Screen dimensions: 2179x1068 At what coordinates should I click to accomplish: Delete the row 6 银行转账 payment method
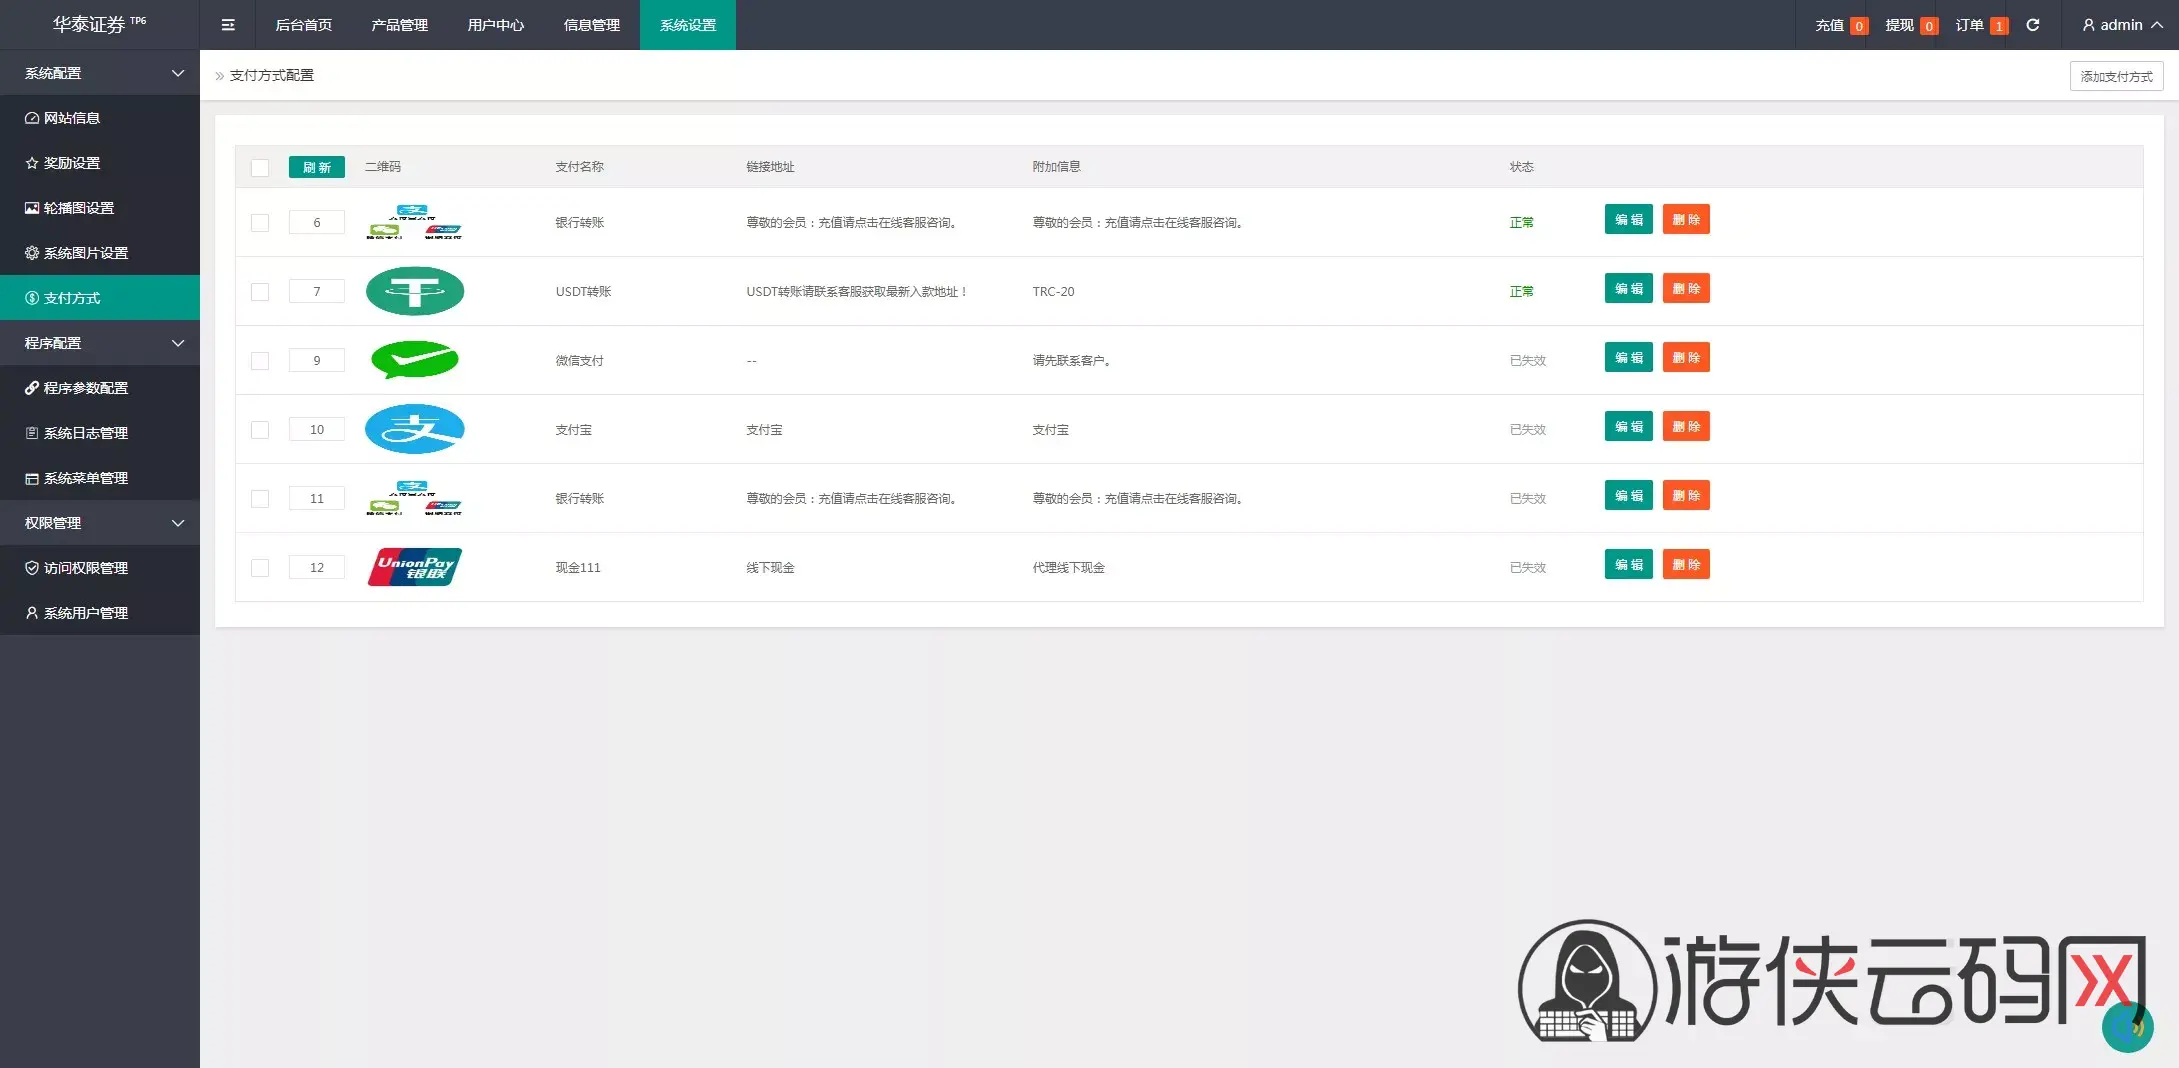[x=1686, y=219]
